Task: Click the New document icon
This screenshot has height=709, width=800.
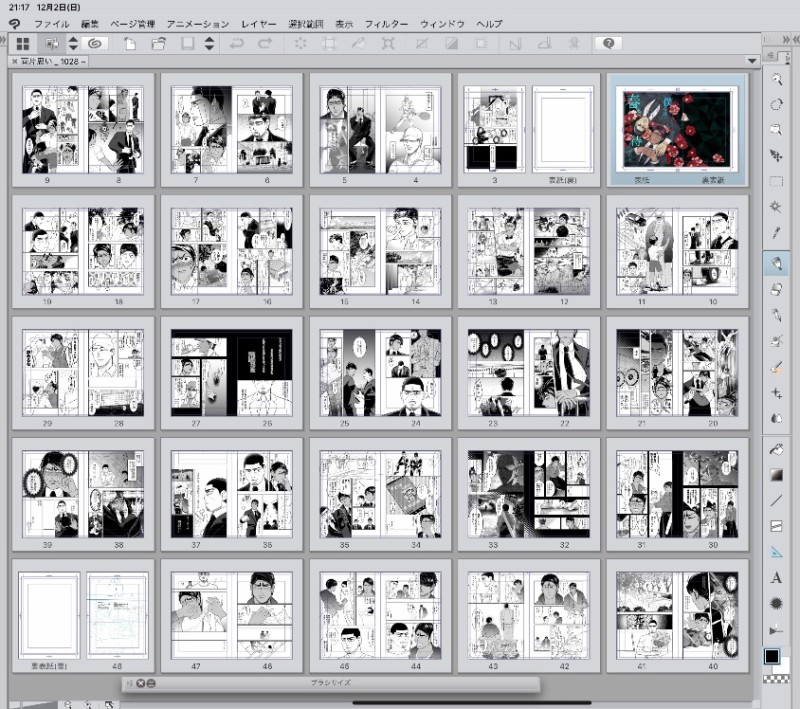Action: [130, 44]
